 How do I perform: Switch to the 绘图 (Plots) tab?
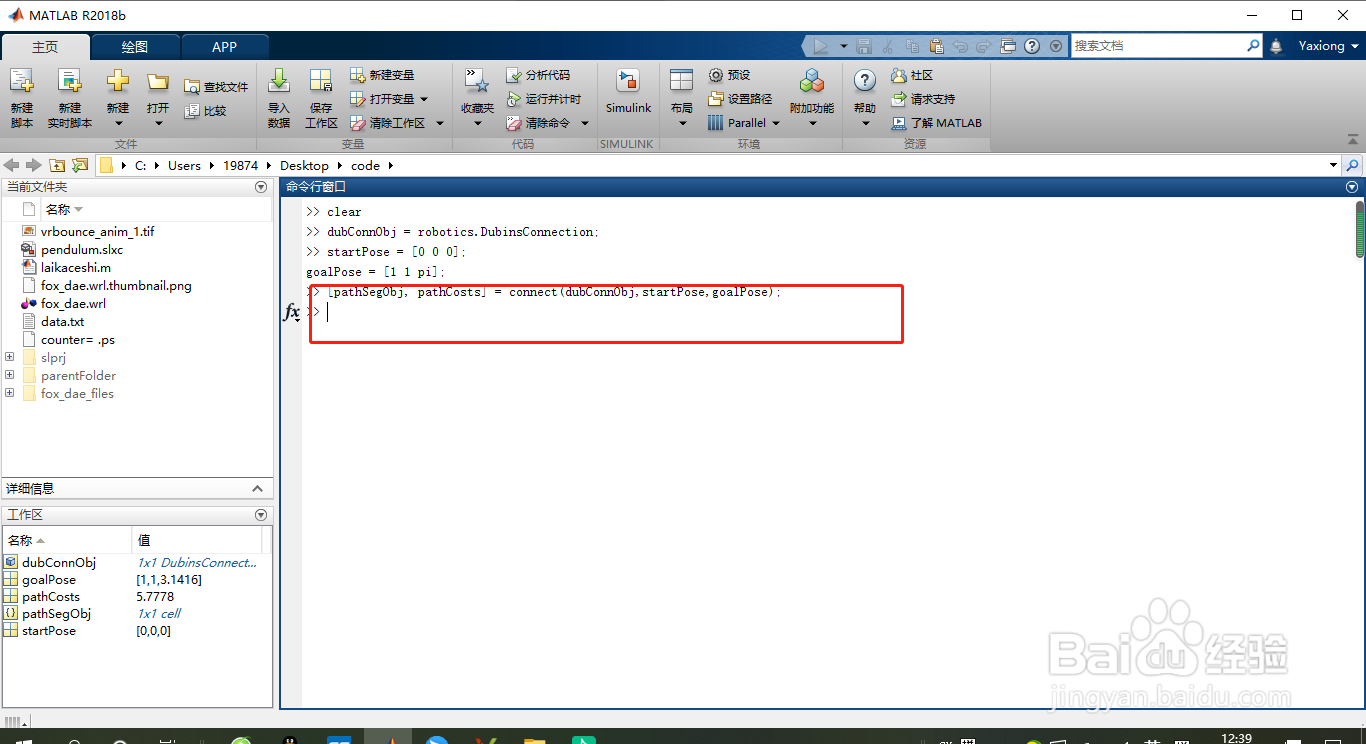(135, 47)
